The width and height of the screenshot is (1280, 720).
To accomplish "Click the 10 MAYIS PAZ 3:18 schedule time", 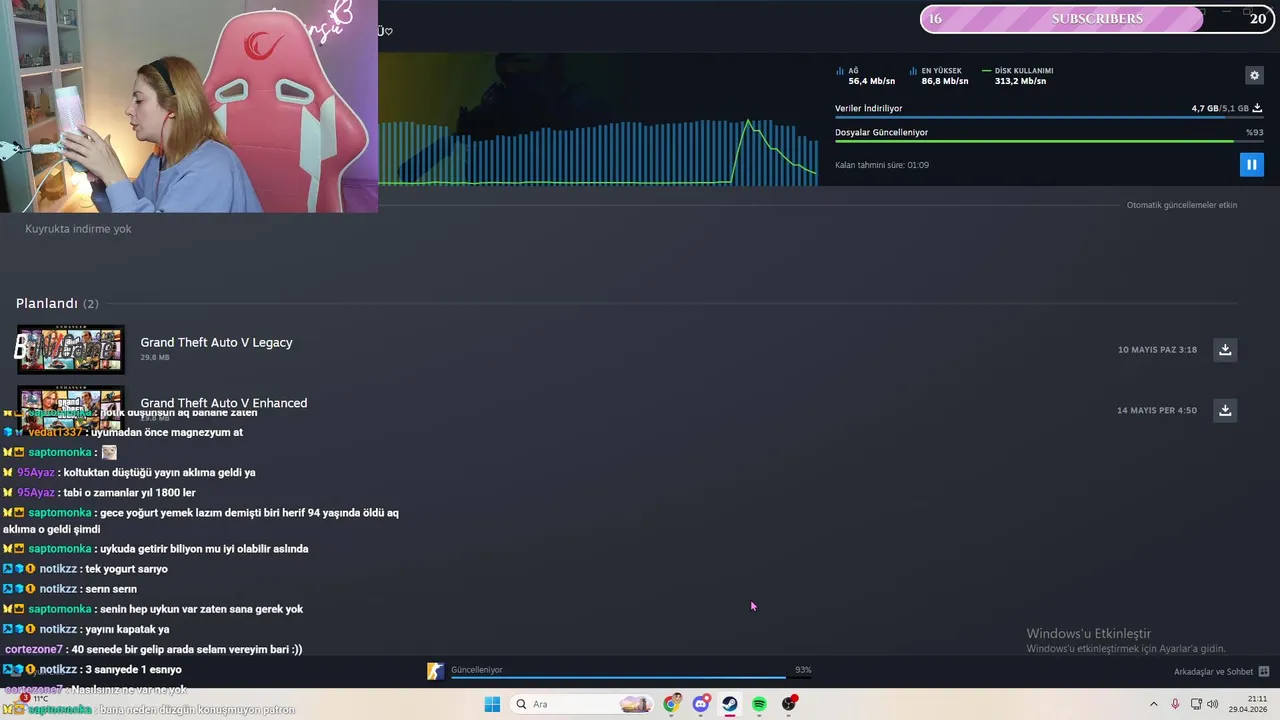I will click(1157, 350).
